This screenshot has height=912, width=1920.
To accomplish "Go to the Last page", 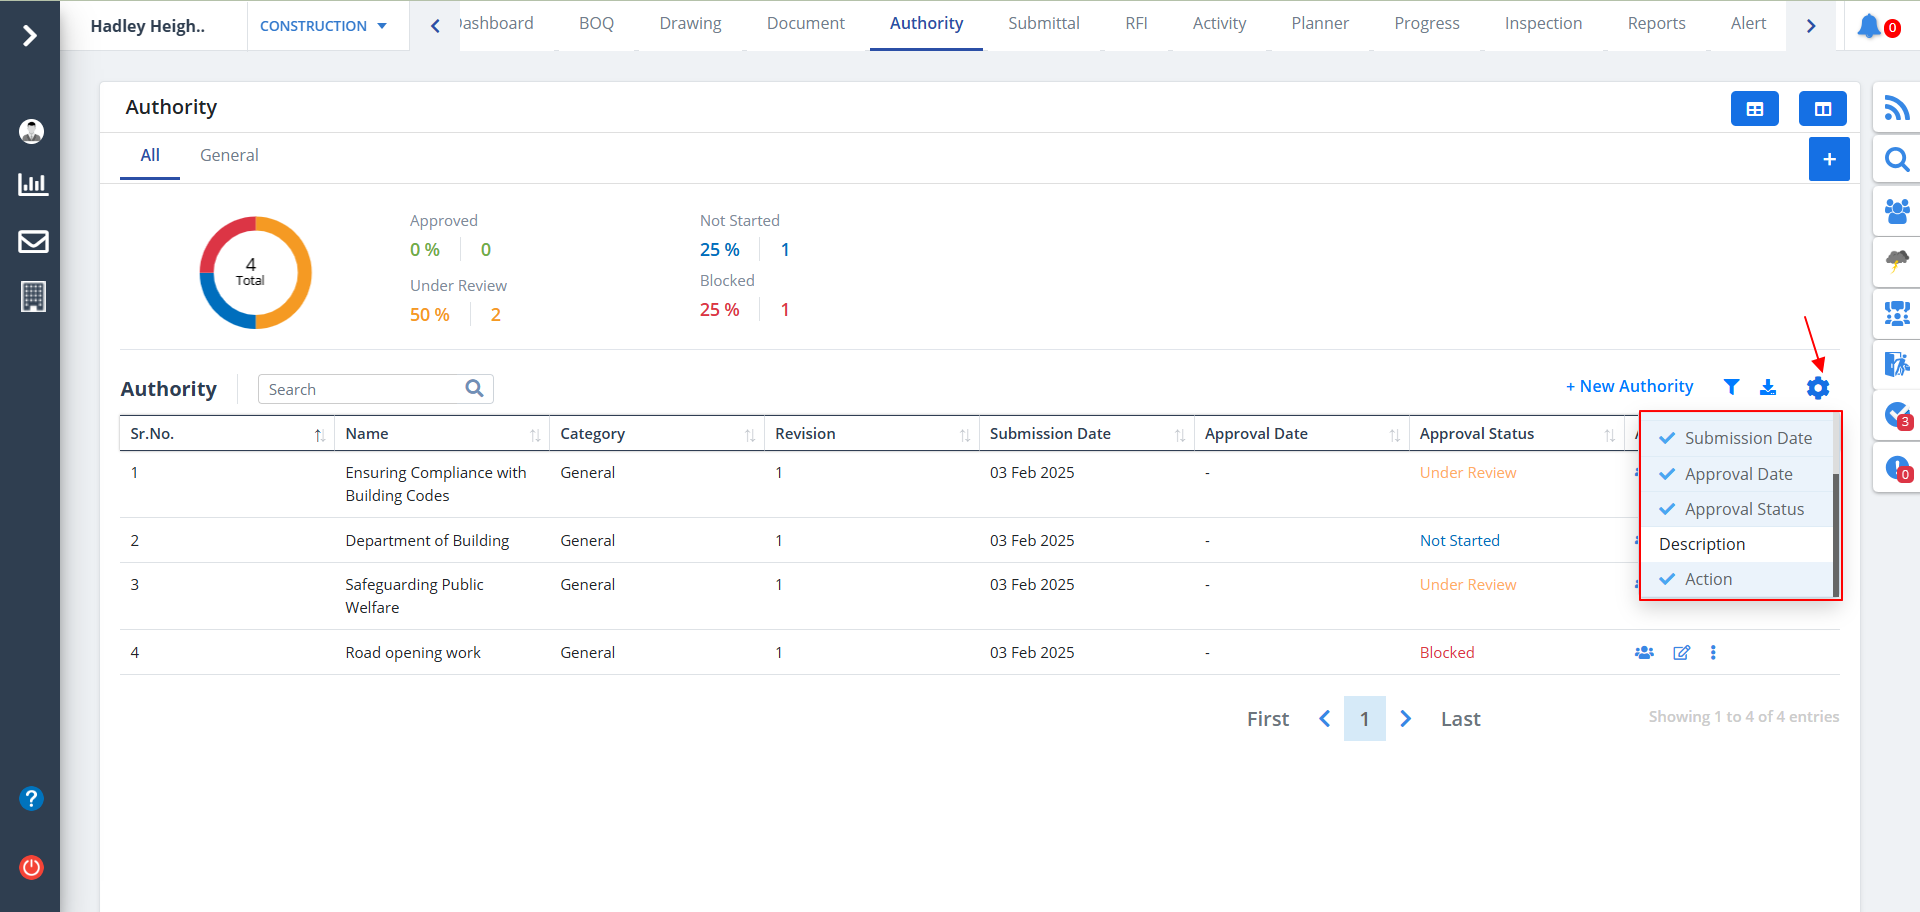I will coord(1460,719).
